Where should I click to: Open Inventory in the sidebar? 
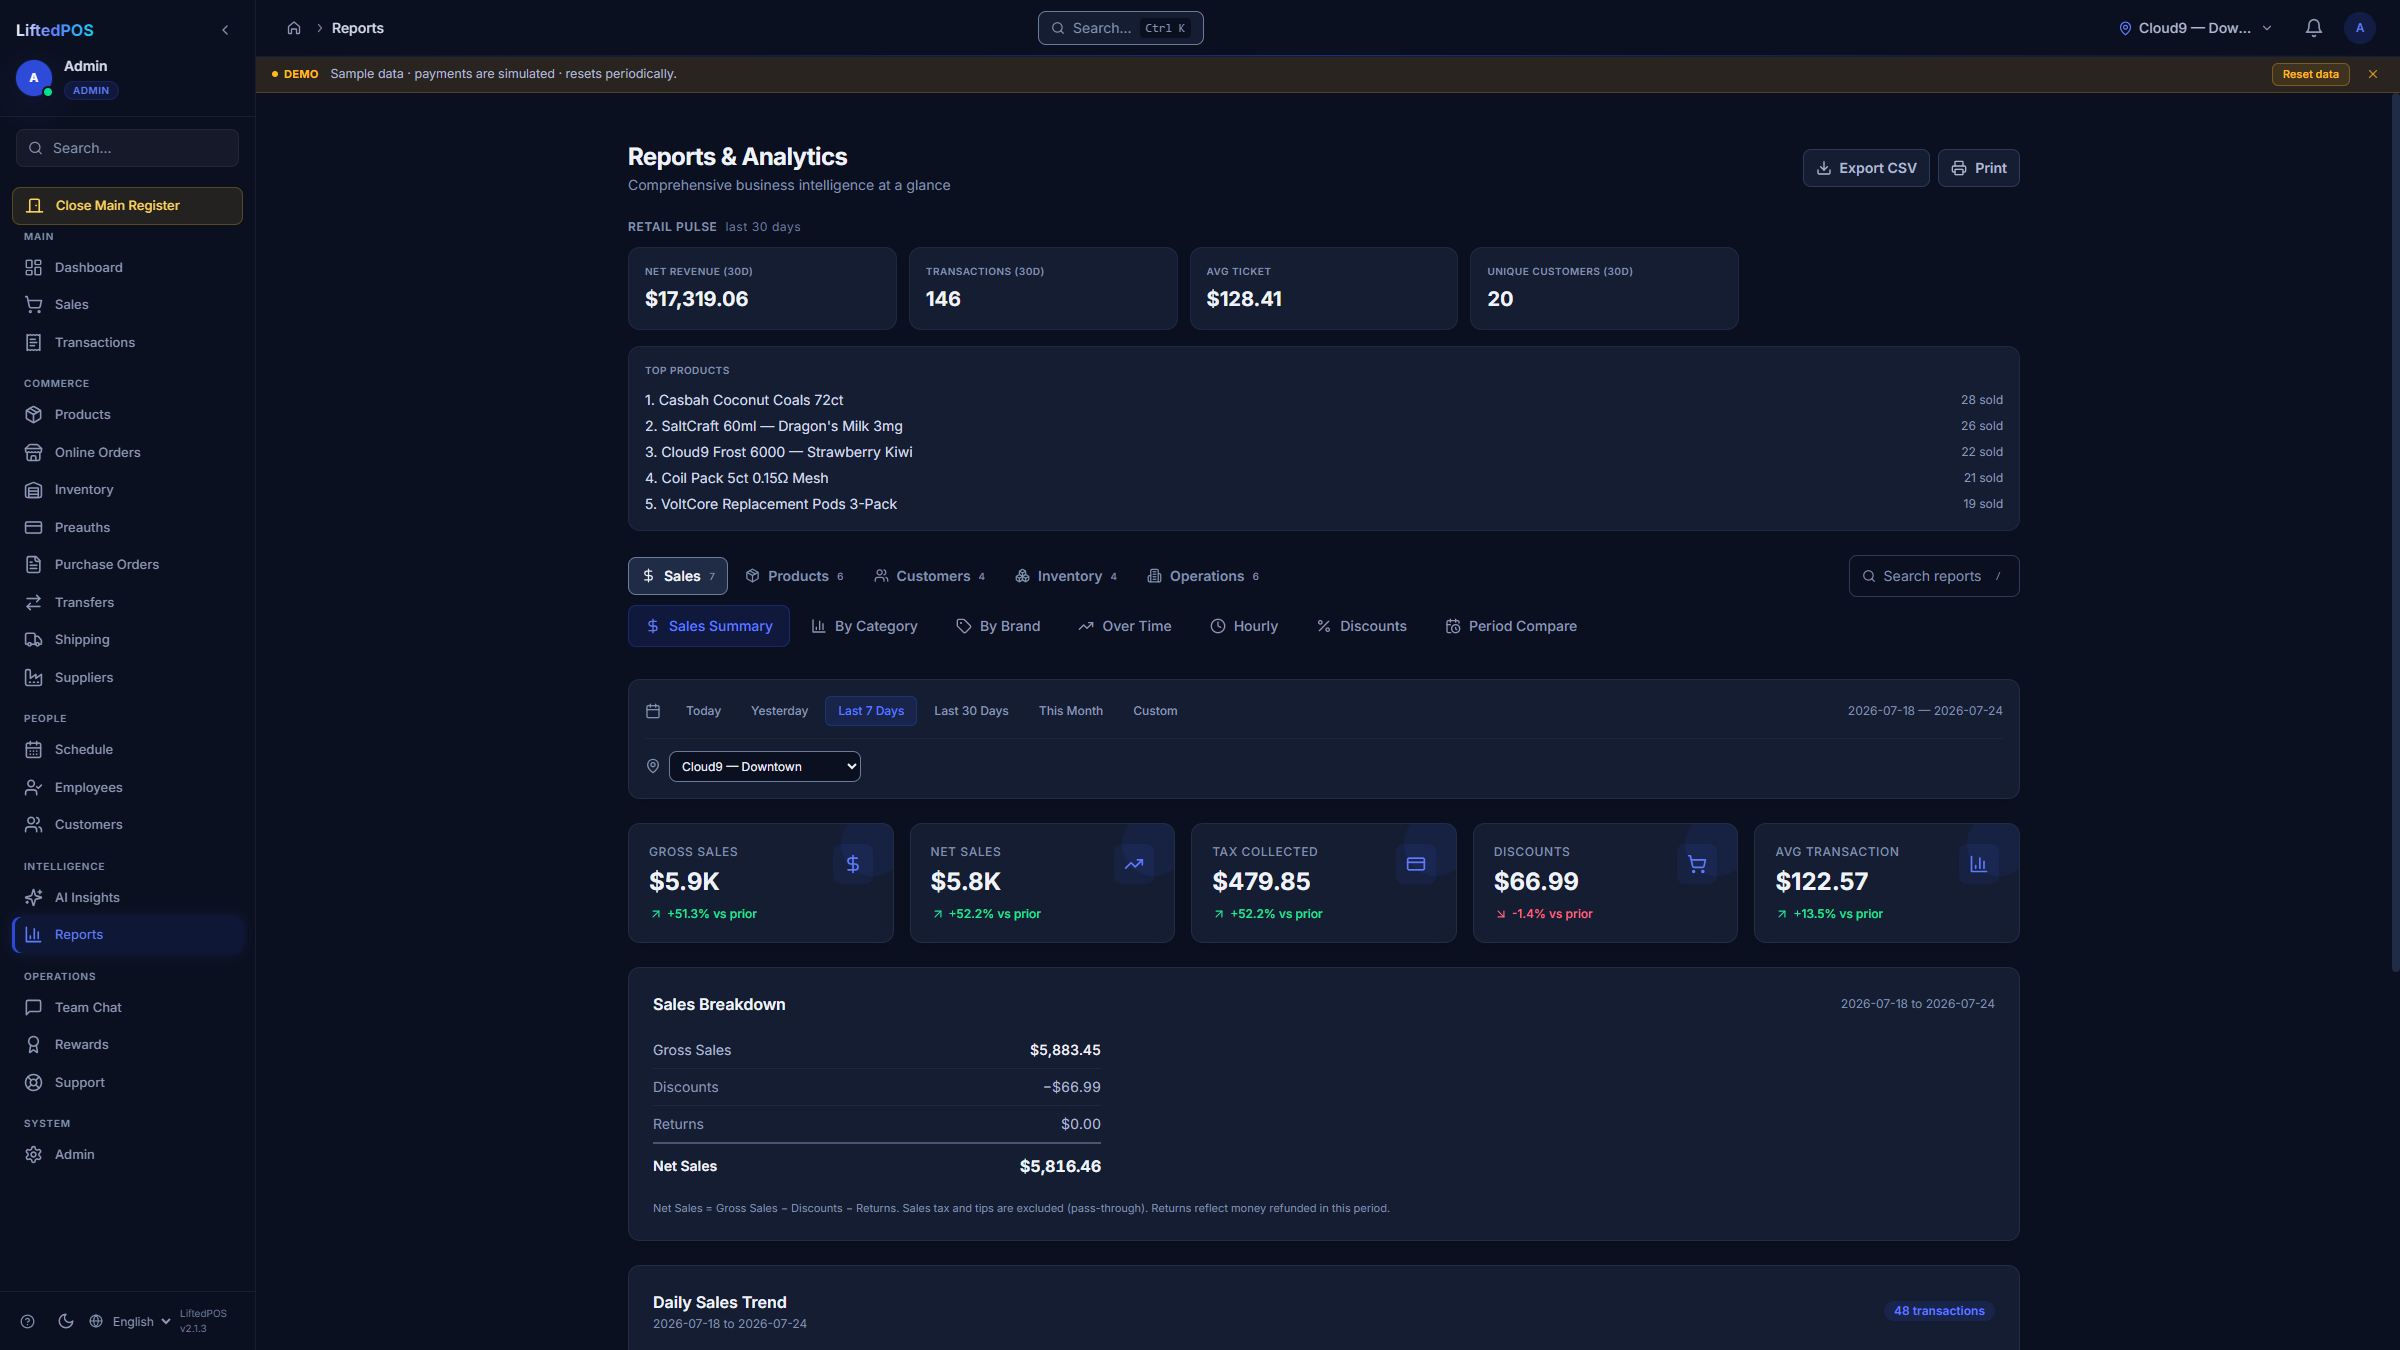coord(127,489)
